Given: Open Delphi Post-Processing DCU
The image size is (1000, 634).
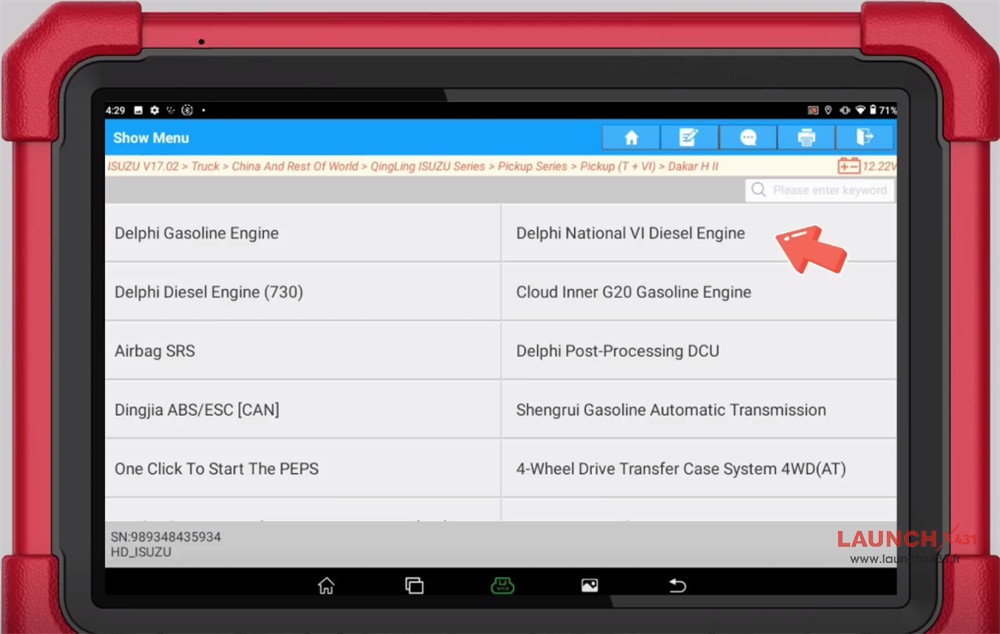Looking at the screenshot, I should (x=699, y=351).
